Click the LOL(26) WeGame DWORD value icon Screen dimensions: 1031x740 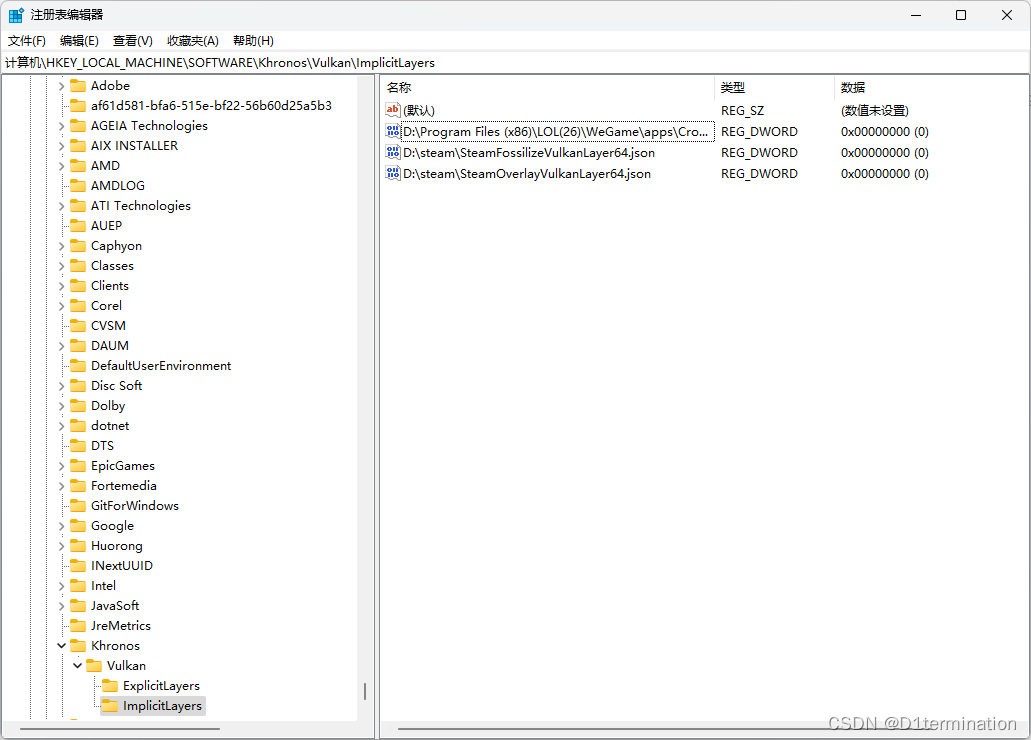coord(393,131)
